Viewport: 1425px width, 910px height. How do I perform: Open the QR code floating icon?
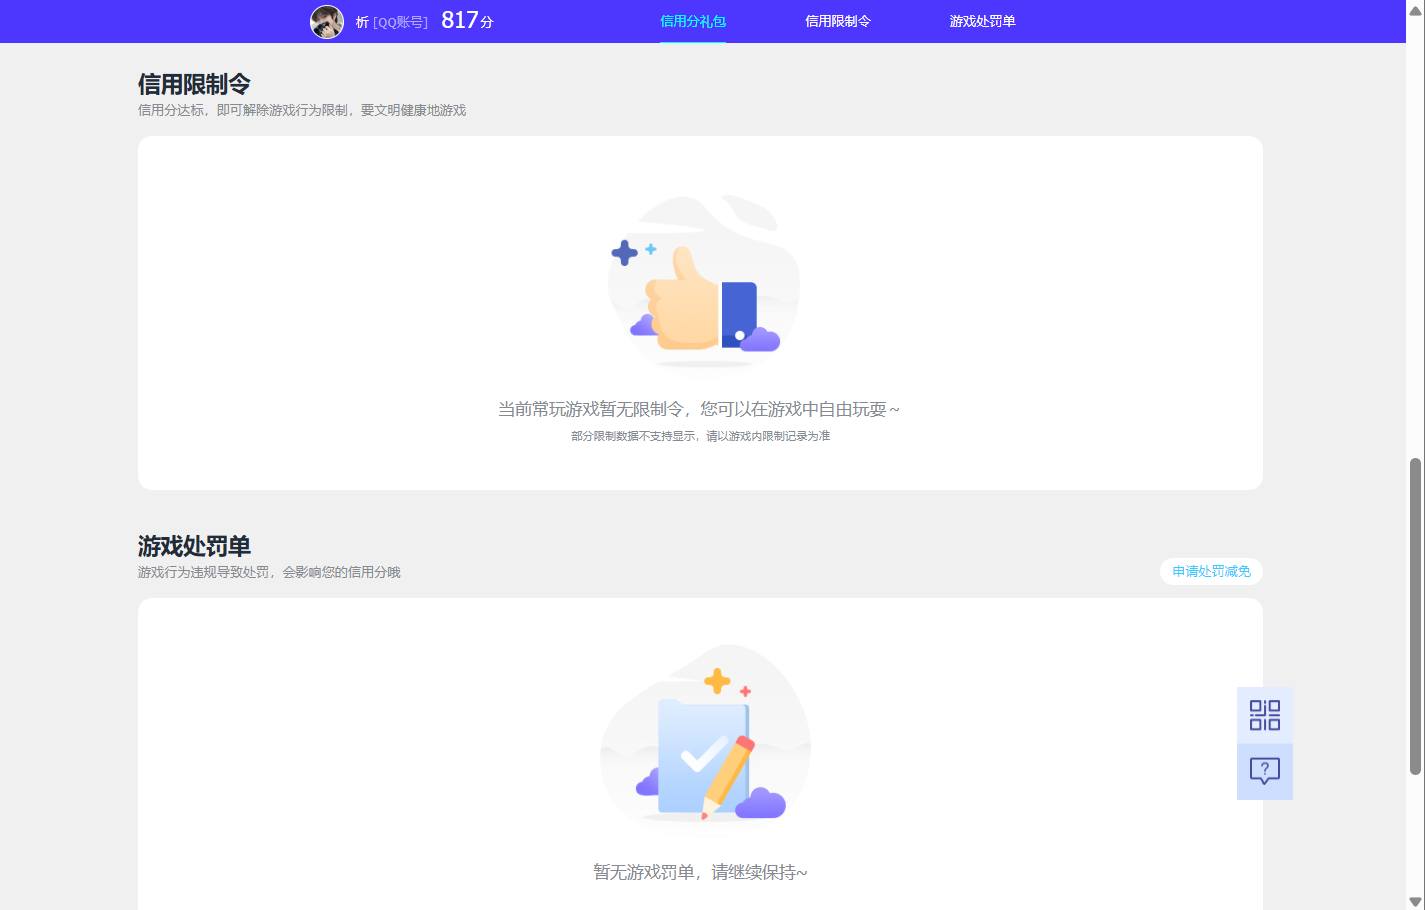(1265, 715)
